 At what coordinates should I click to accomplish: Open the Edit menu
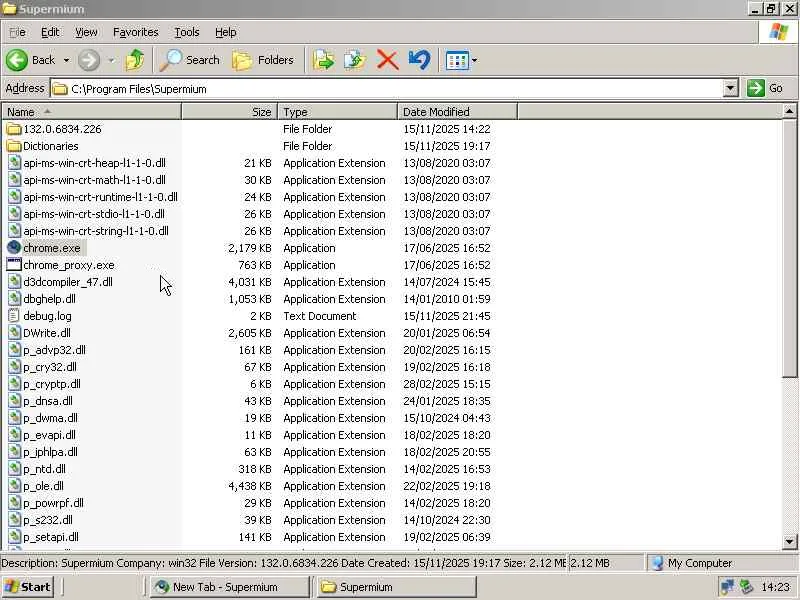tap(50, 32)
